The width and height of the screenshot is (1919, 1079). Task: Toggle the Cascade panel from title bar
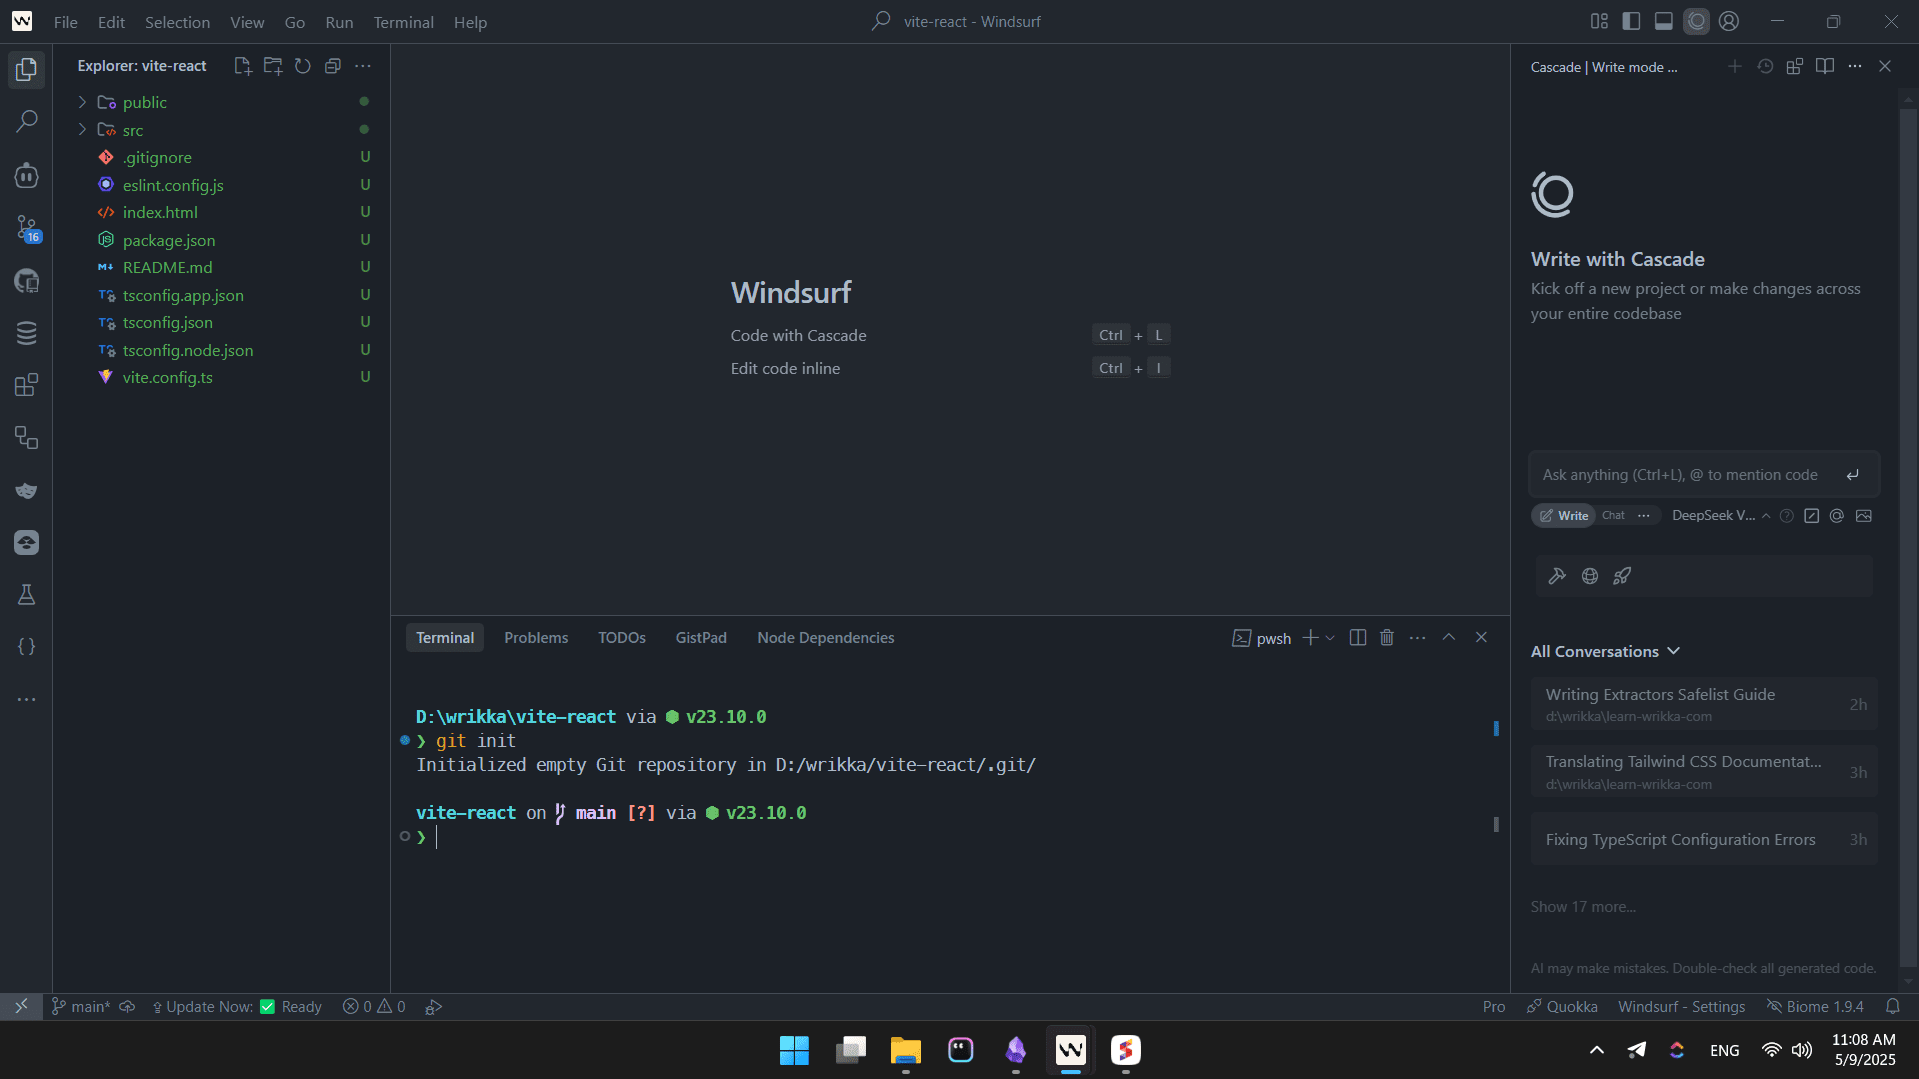point(1697,21)
